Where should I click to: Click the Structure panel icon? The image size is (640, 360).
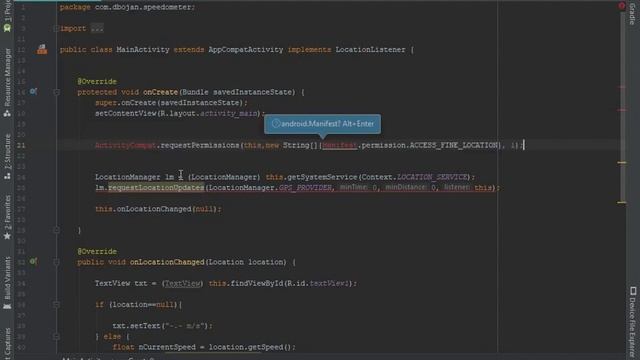coord(7,176)
